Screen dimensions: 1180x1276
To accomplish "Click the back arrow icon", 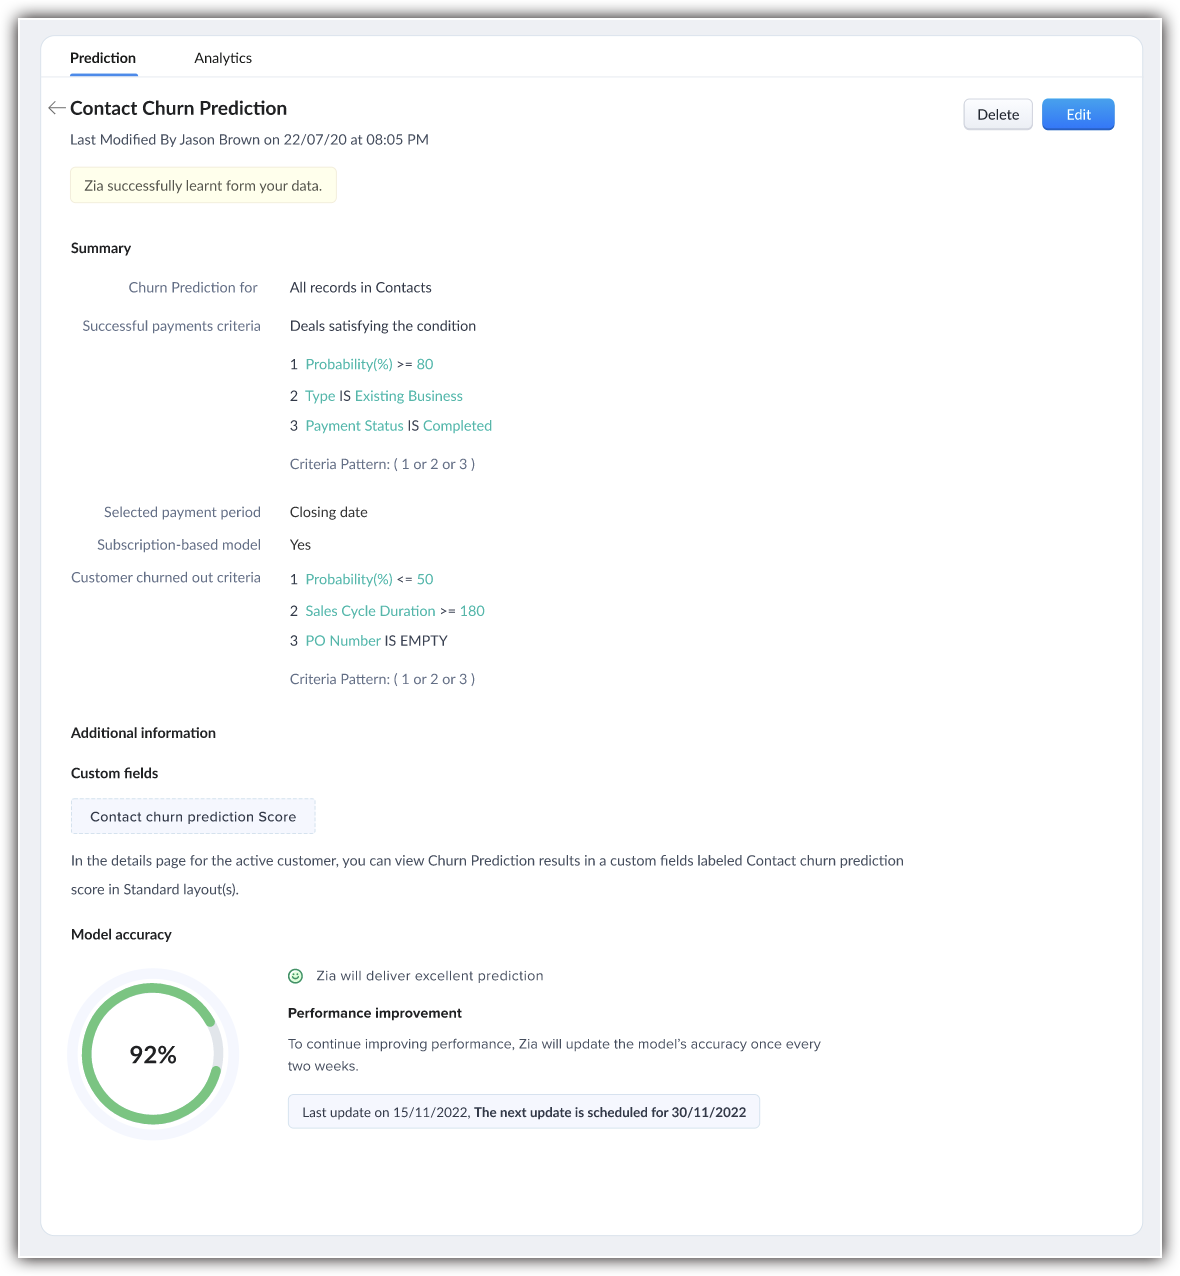I will 56,108.
